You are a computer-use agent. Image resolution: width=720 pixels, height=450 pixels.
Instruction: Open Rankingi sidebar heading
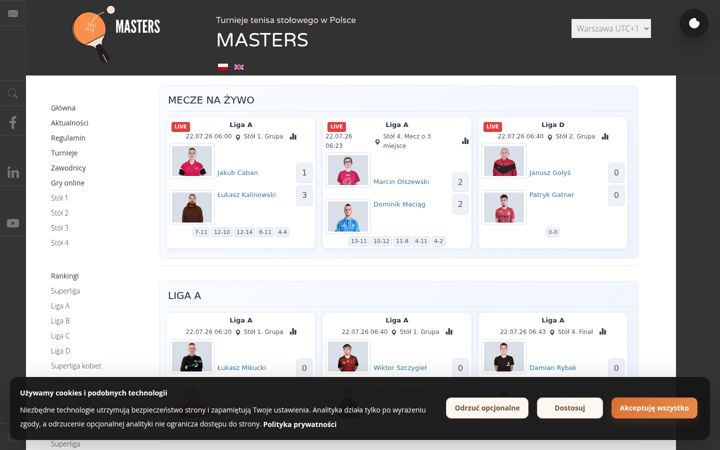point(65,276)
